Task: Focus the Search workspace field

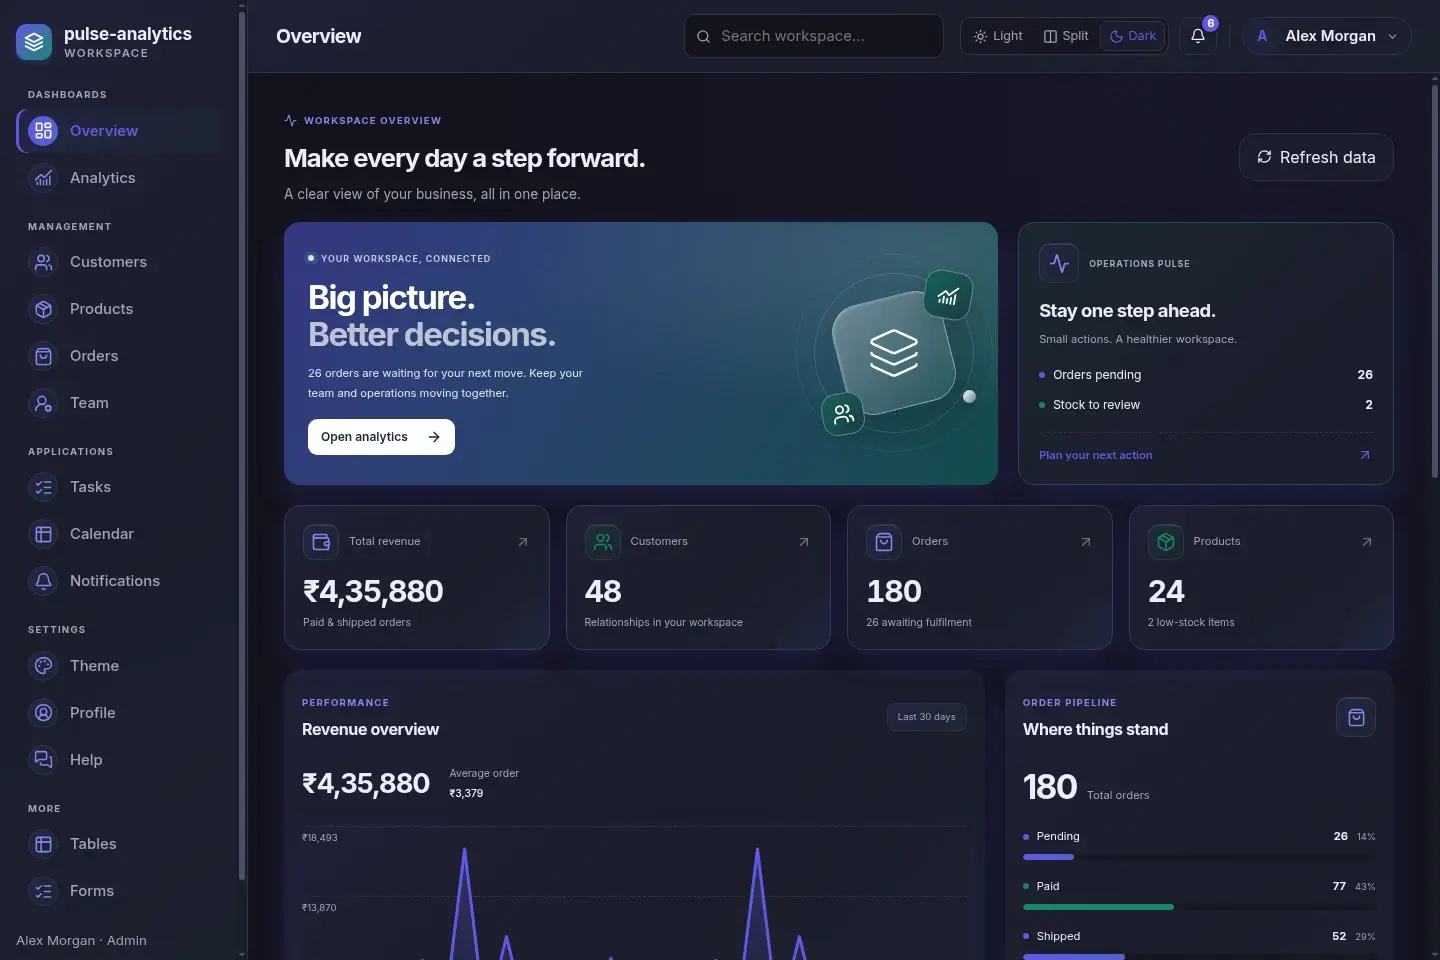Action: tap(814, 36)
